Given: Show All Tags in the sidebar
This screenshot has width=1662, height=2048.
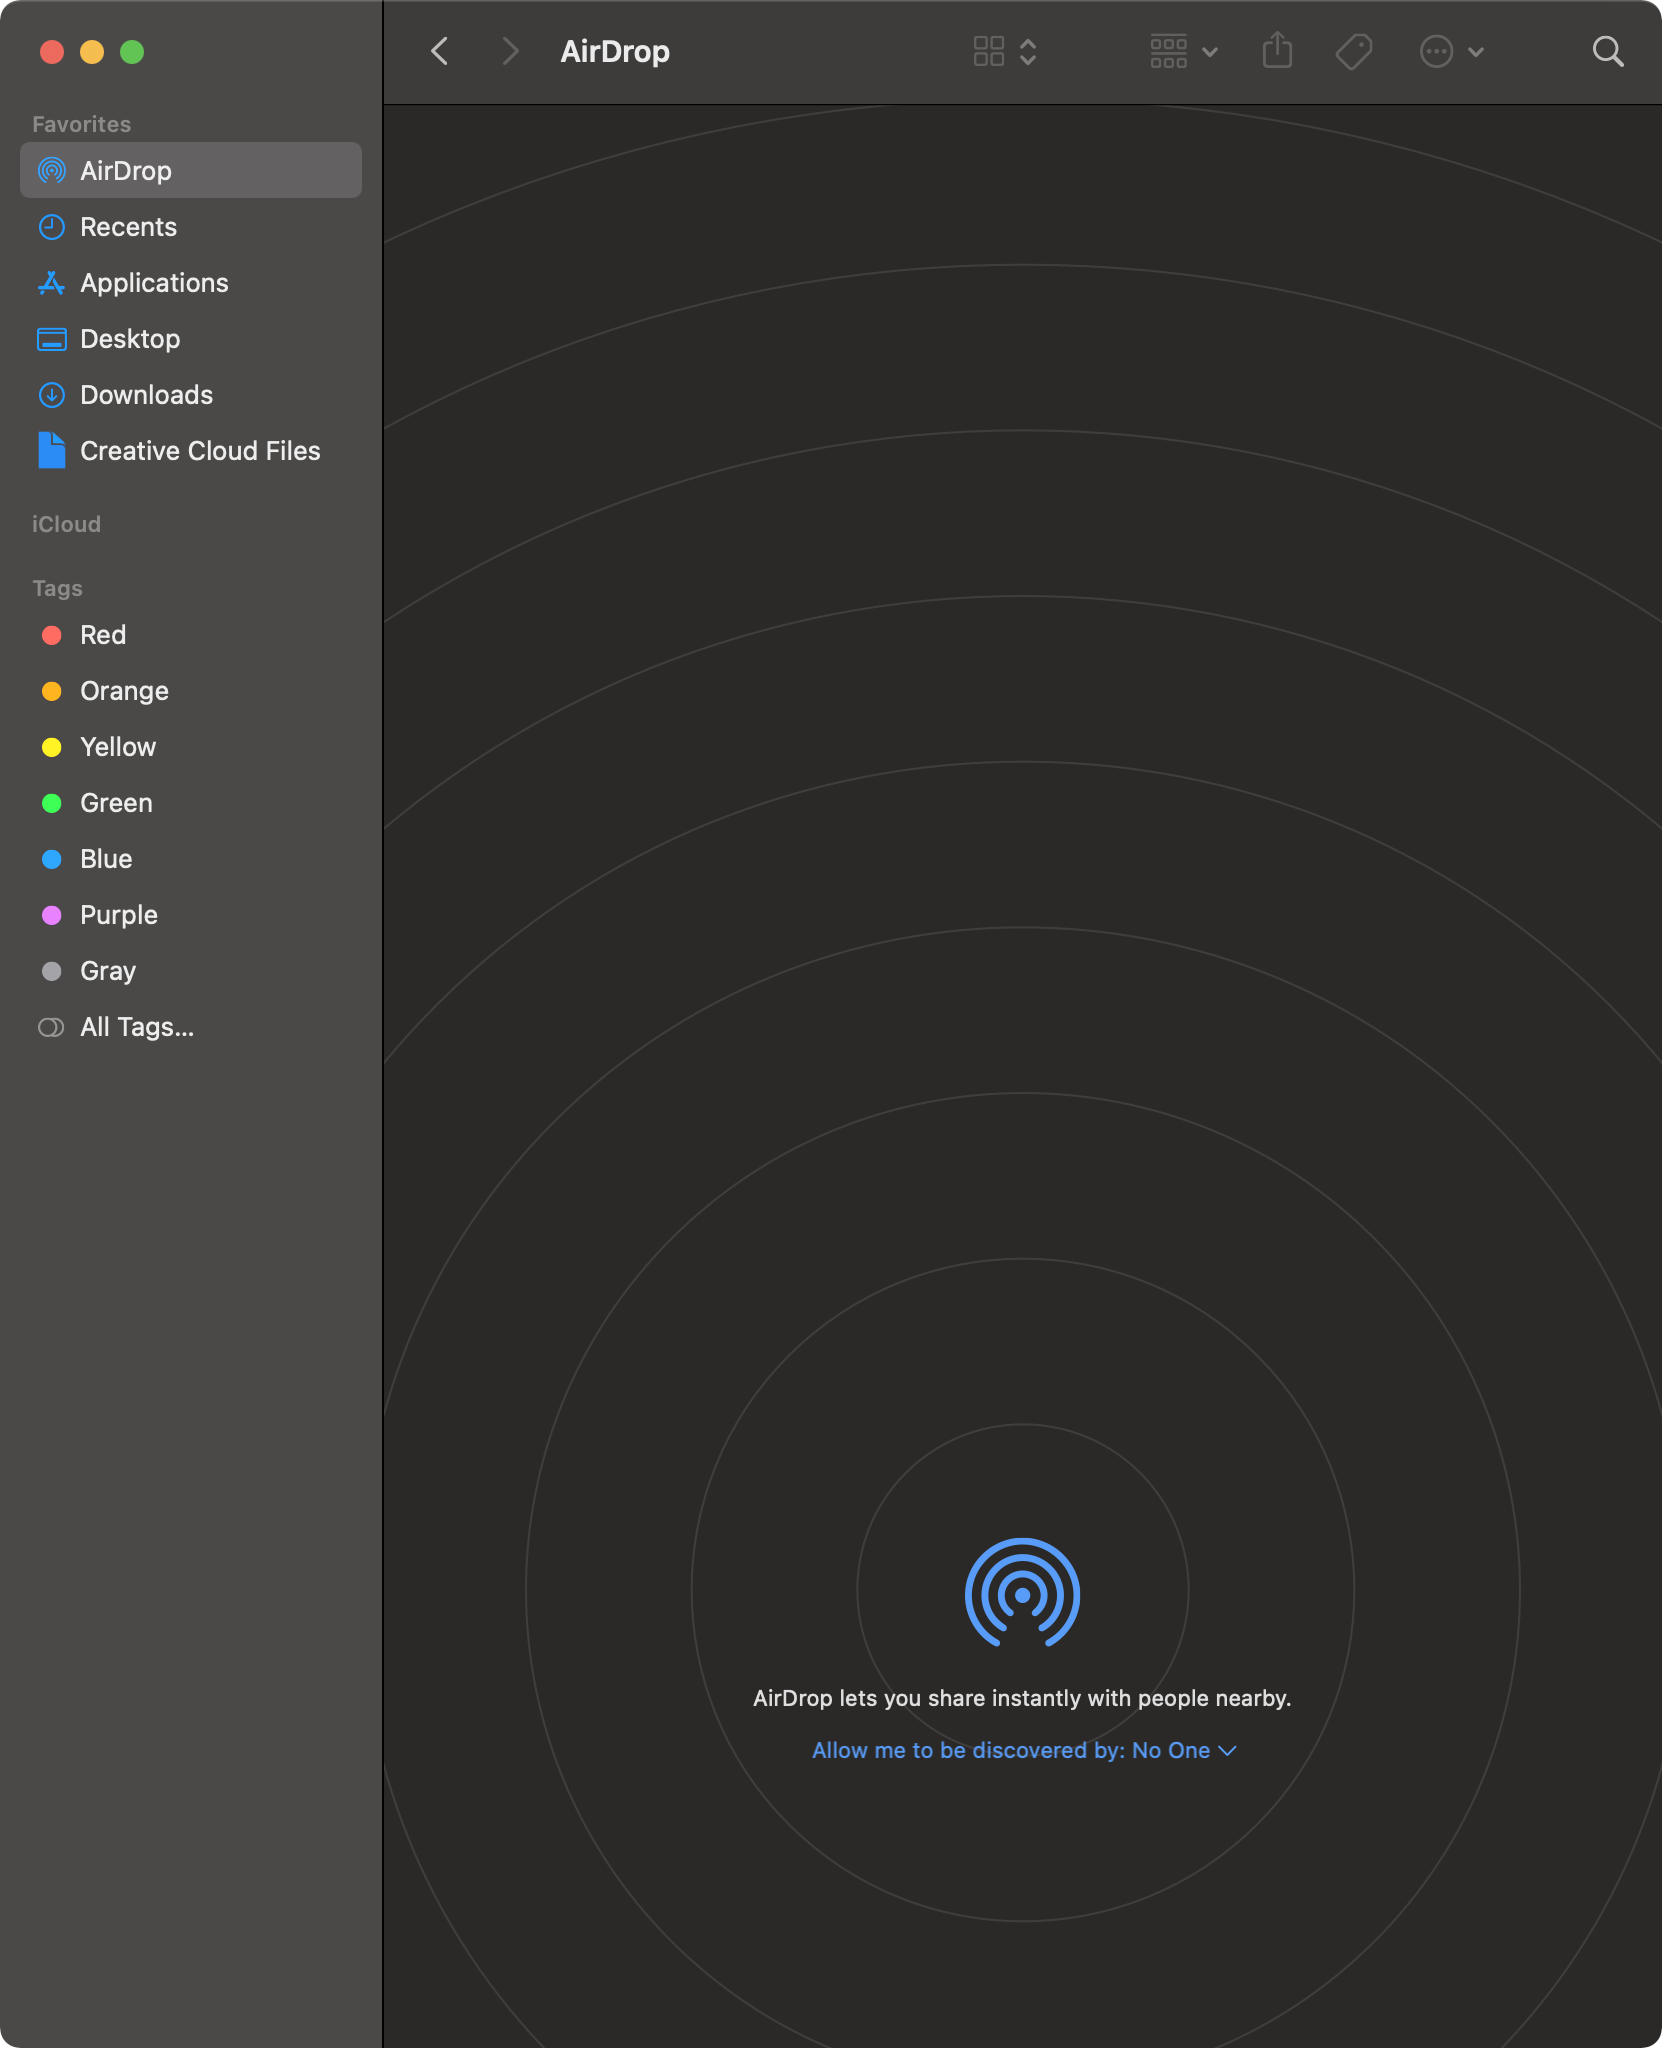Looking at the screenshot, I should click(x=191, y=1026).
